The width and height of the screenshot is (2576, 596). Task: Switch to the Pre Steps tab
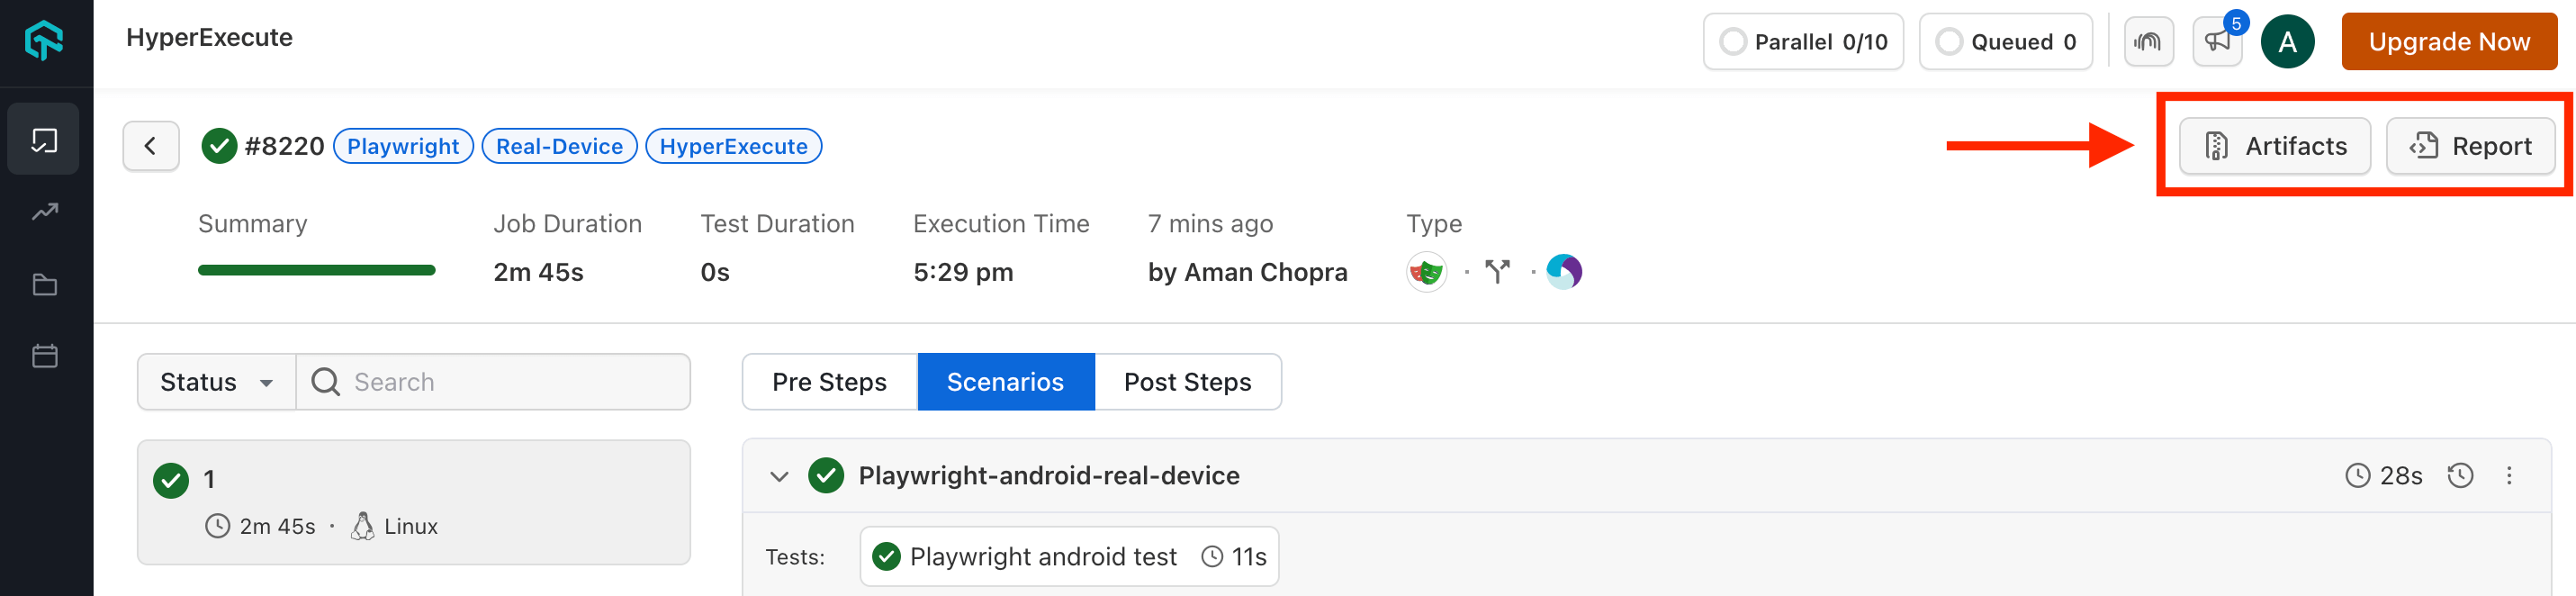point(829,382)
